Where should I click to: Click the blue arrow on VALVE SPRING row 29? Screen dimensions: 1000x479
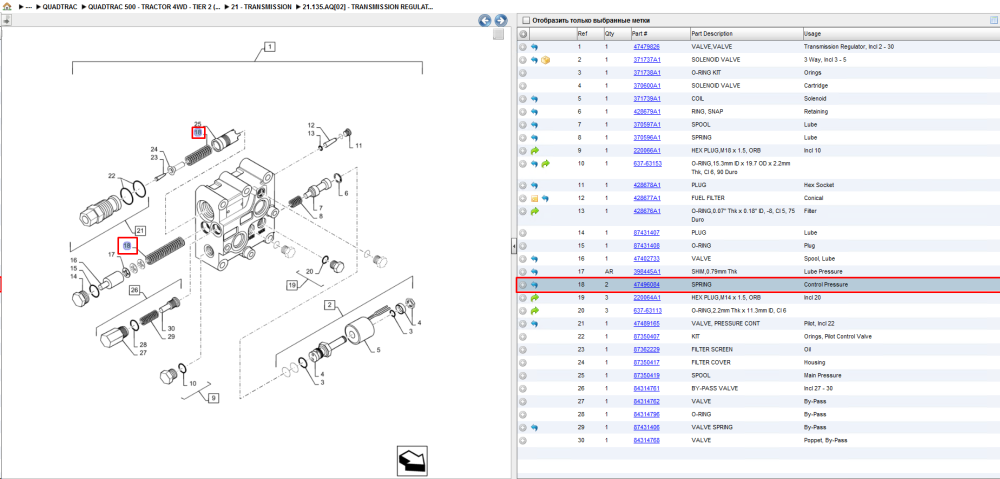pyautogui.click(x=534, y=427)
